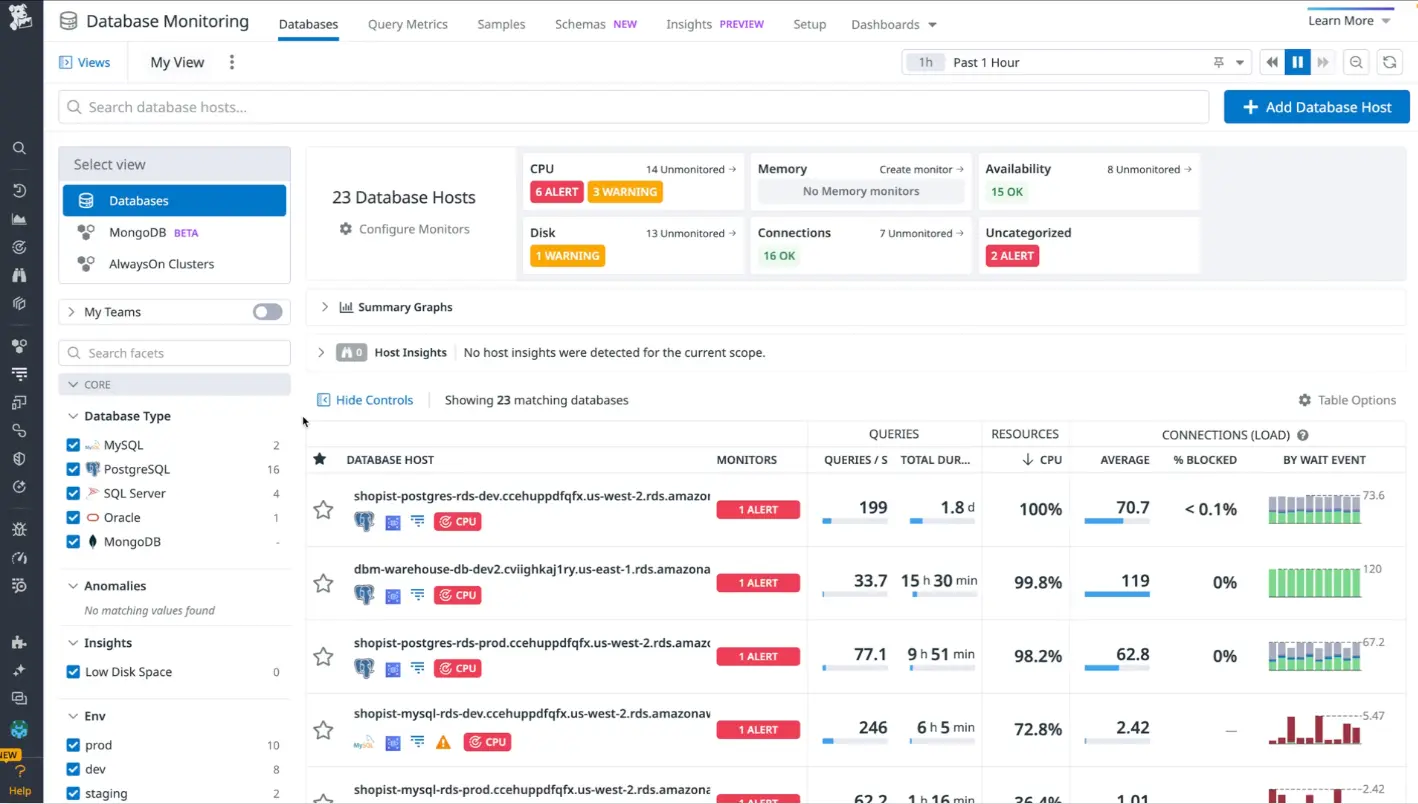Open Table Options via the gear icon
The width and height of the screenshot is (1418, 804).
(1305, 399)
